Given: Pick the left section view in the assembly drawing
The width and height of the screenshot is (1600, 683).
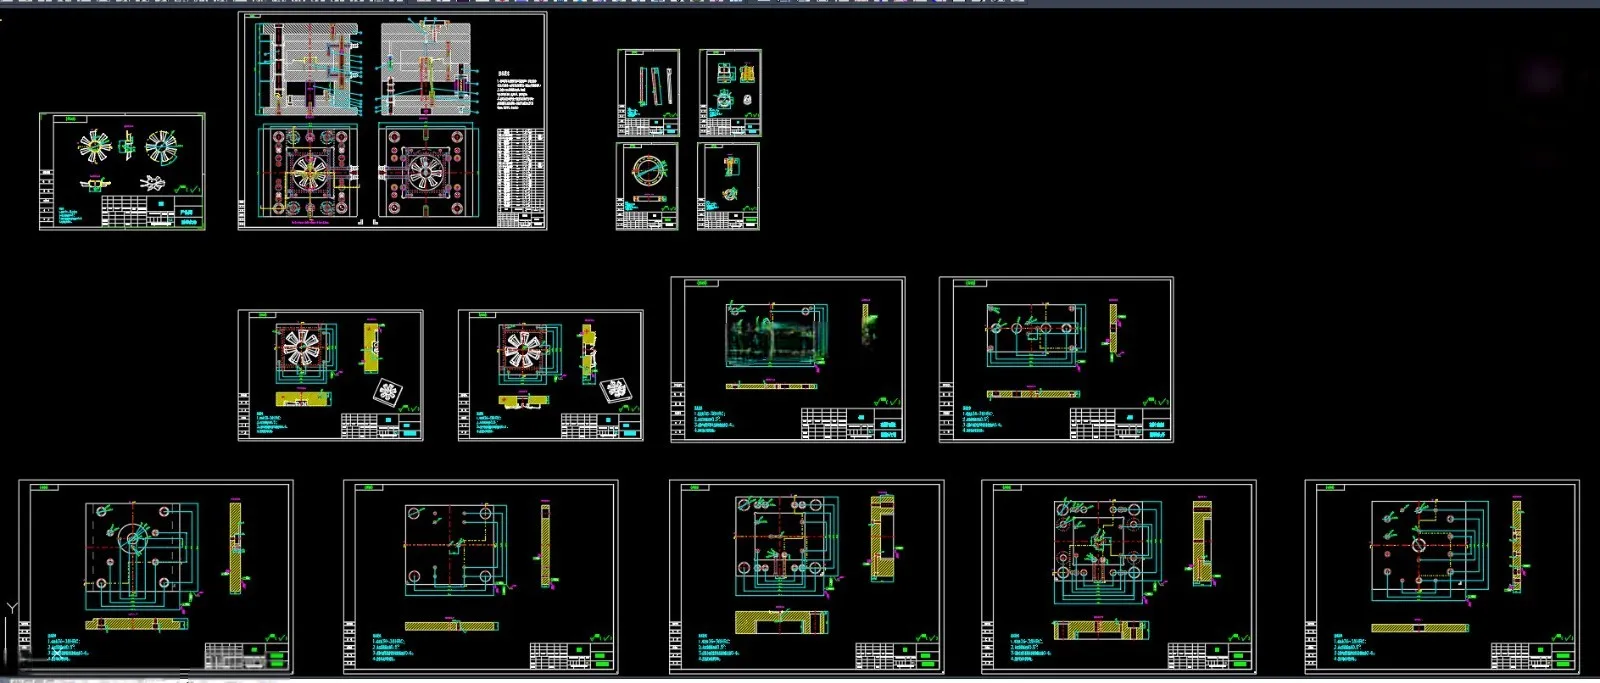Looking at the screenshot, I should (309, 70).
